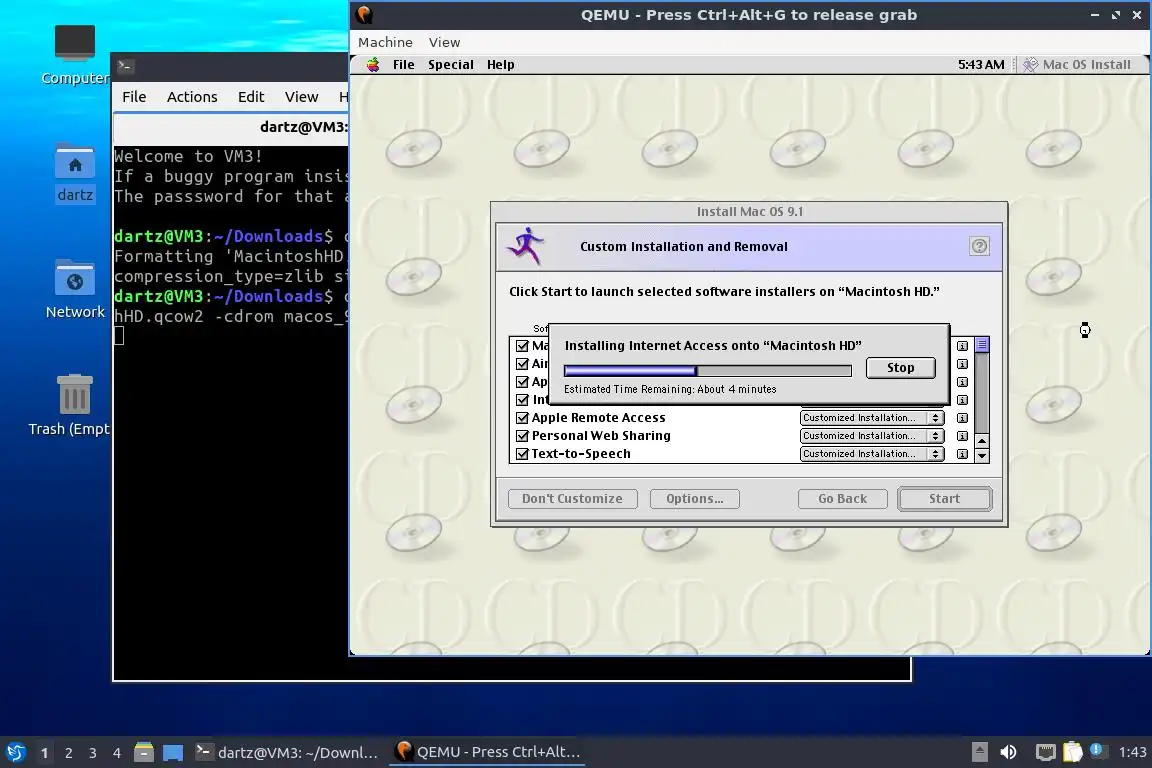
Task: Show info for the Personal Web Sharing row
Action: pos(962,436)
